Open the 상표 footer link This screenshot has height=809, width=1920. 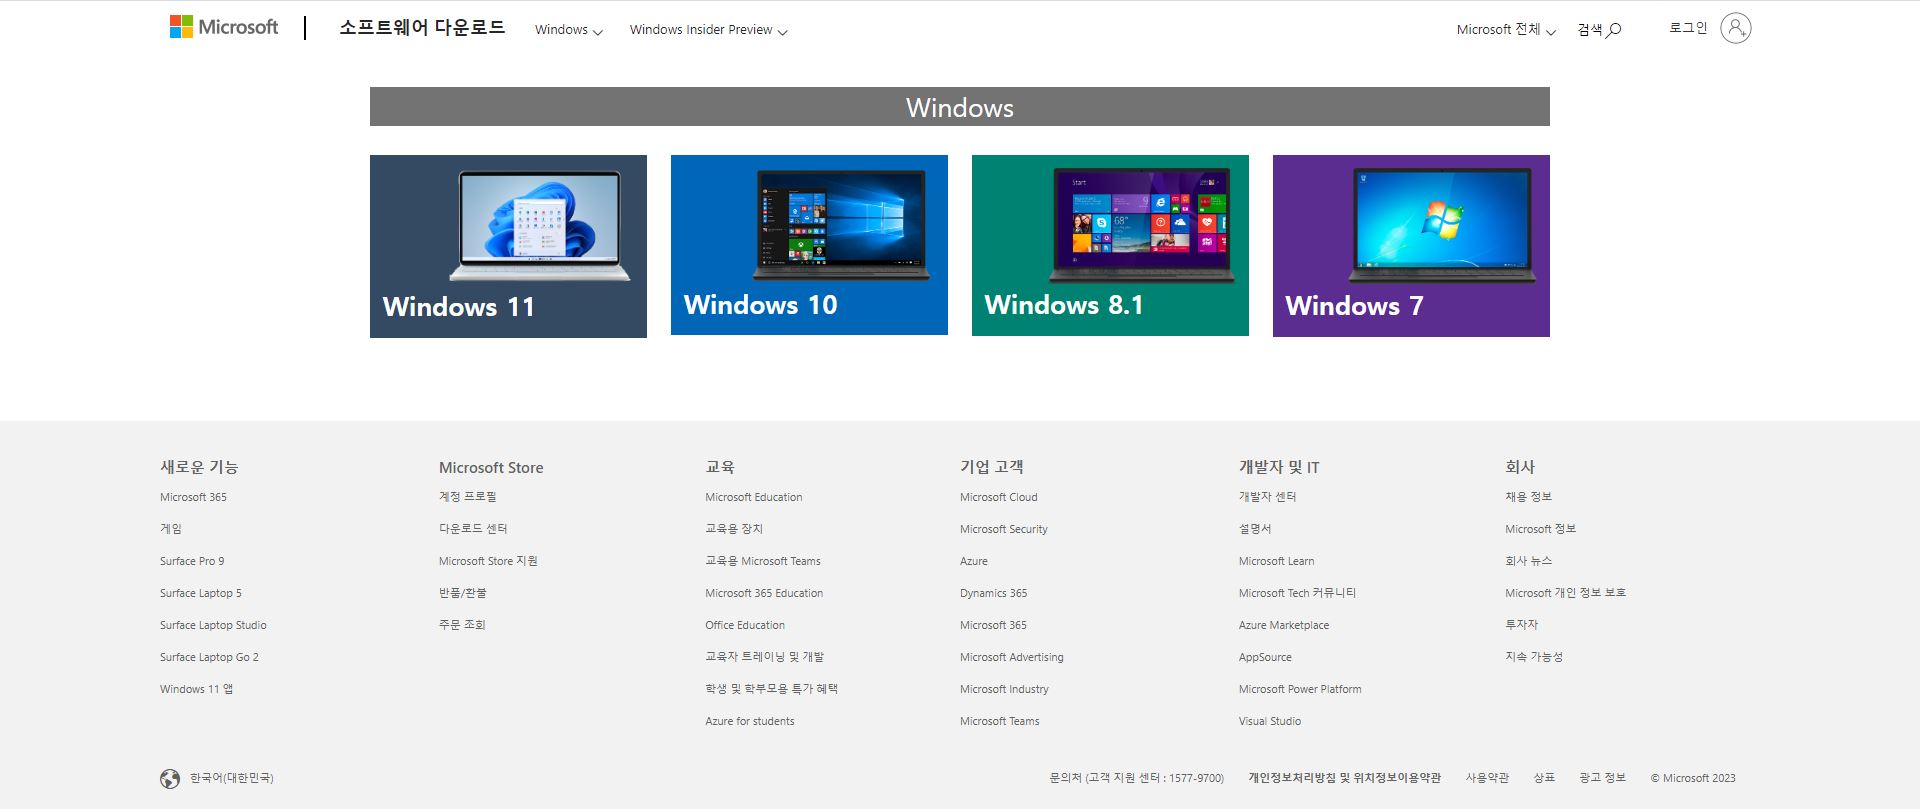click(x=1544, y=778)
